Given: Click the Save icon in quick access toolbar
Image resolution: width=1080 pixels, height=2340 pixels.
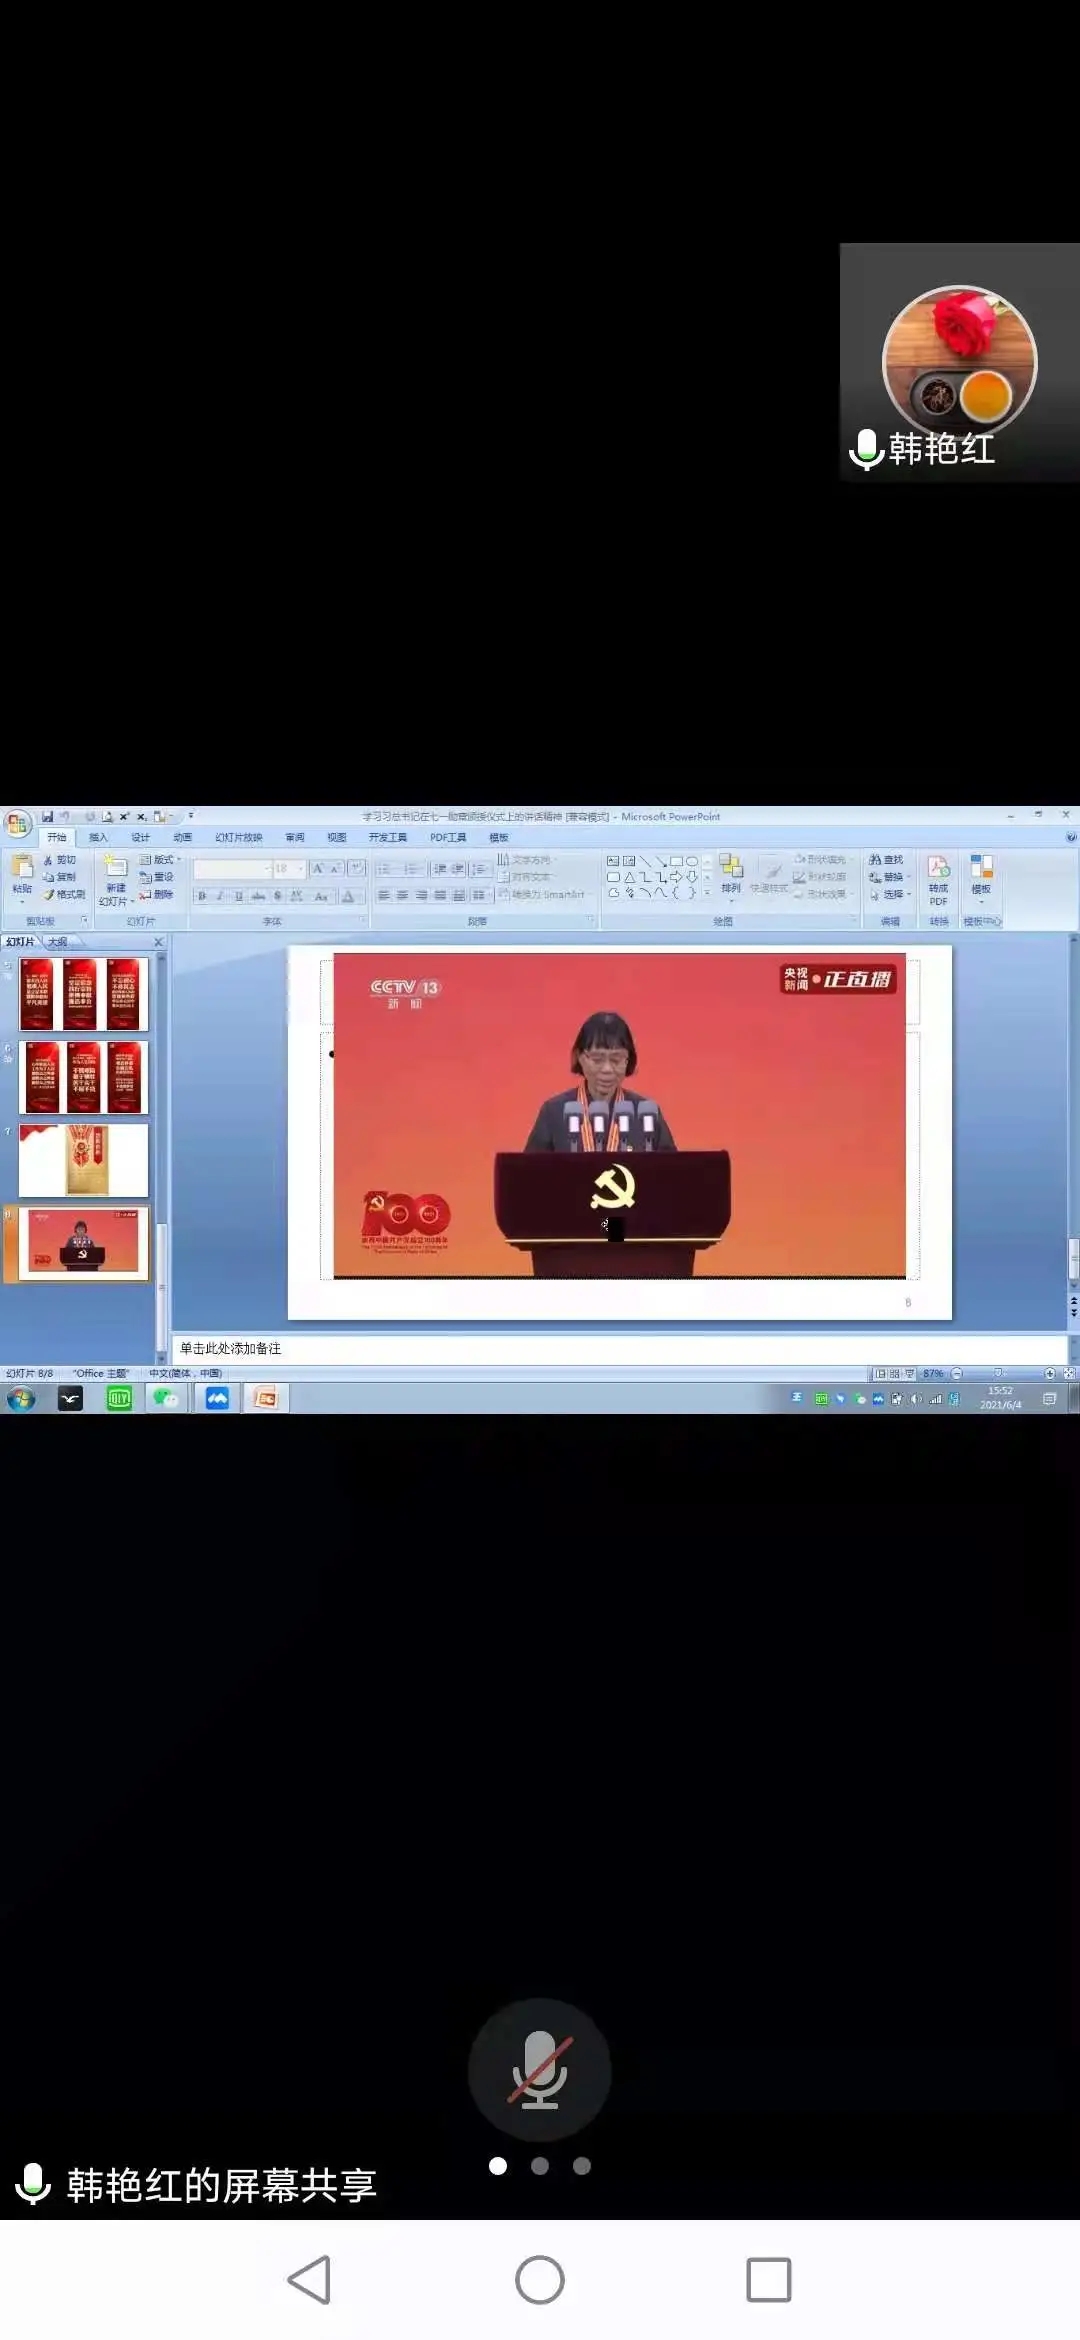Looking at the screenshot, I should coord(47,816).
